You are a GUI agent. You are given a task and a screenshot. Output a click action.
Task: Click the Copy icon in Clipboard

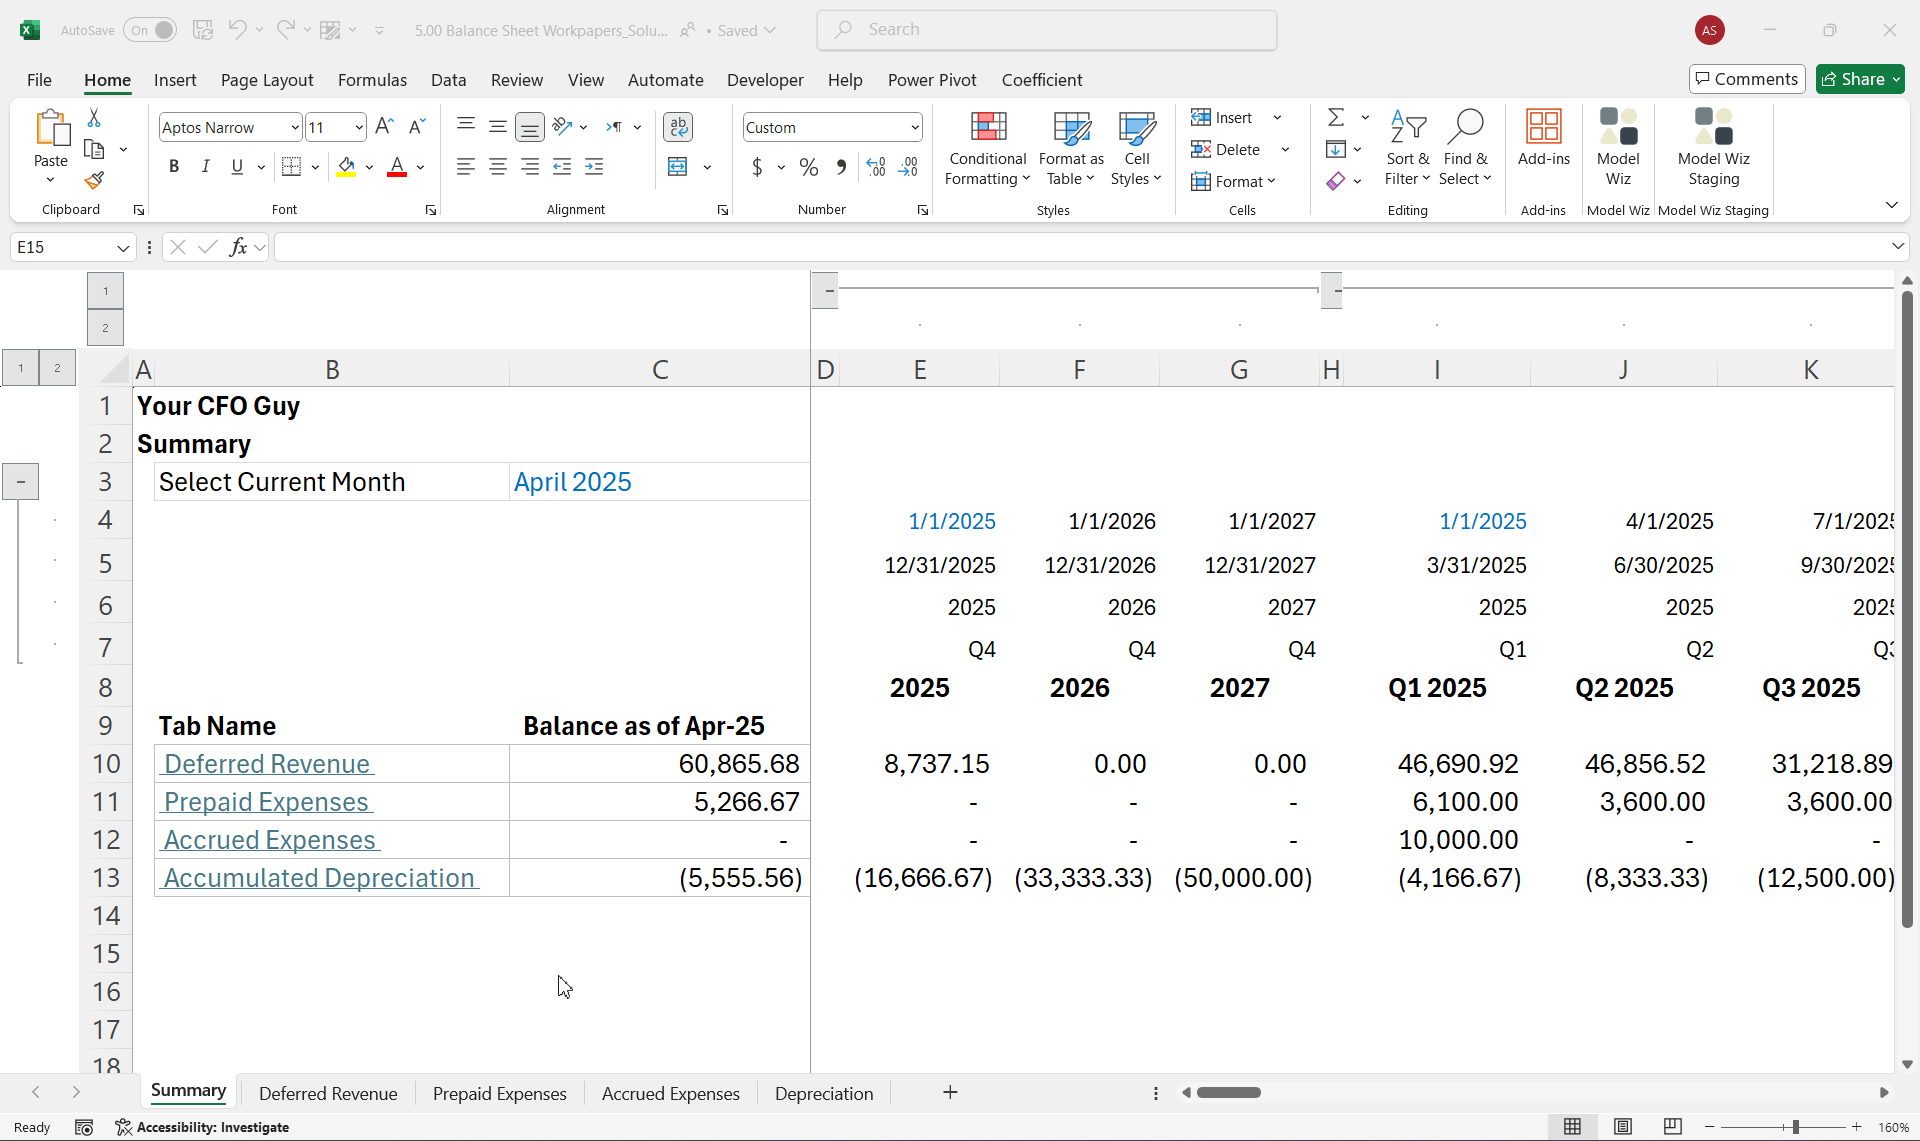pyautogui.click(x=94, y=149)
